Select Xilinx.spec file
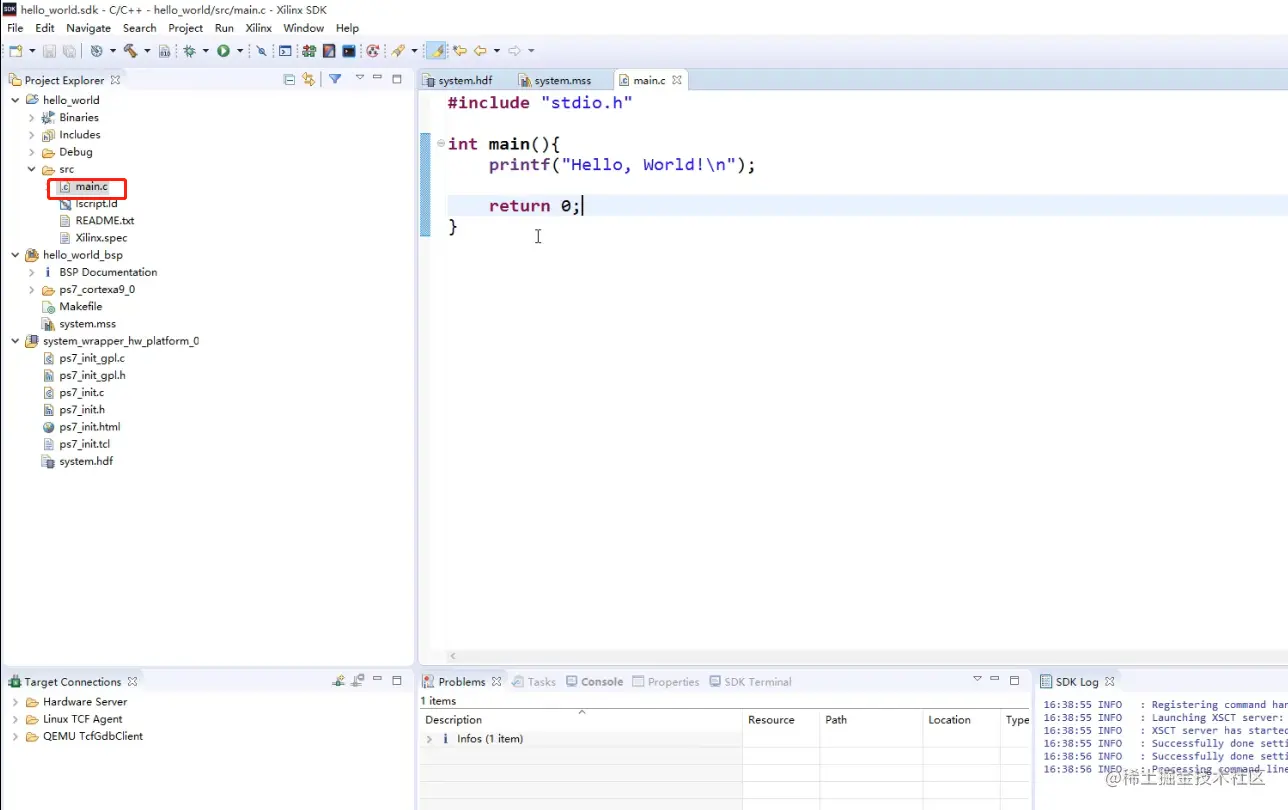The height and width of the screenshot is (810, 1288). tap(101, 238)
